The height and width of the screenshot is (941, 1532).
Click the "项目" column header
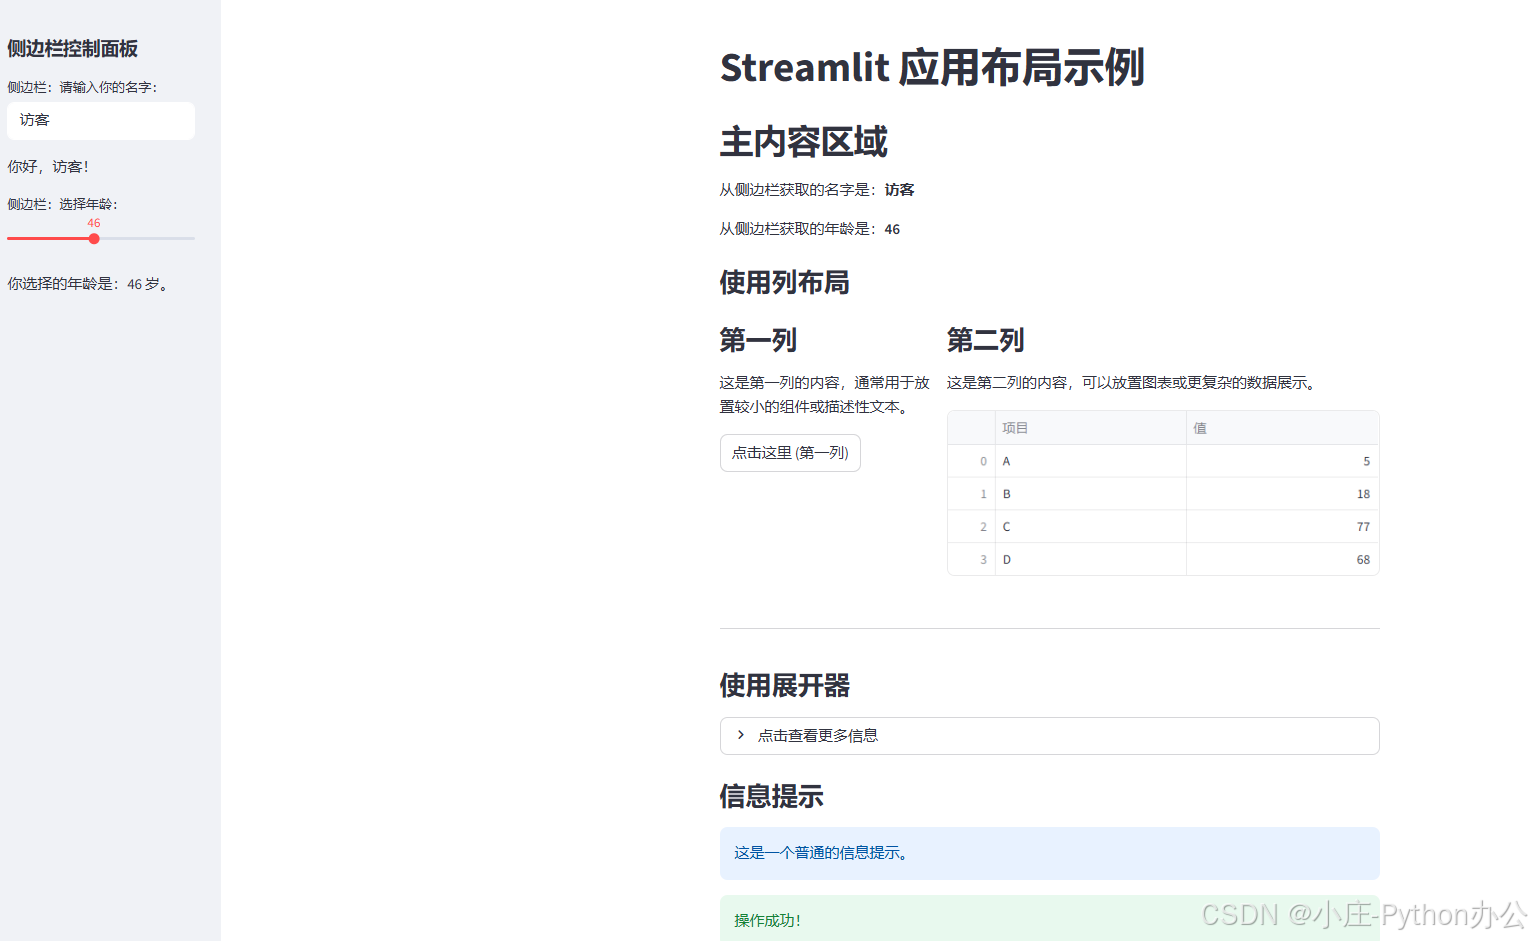coord(1015,427)
